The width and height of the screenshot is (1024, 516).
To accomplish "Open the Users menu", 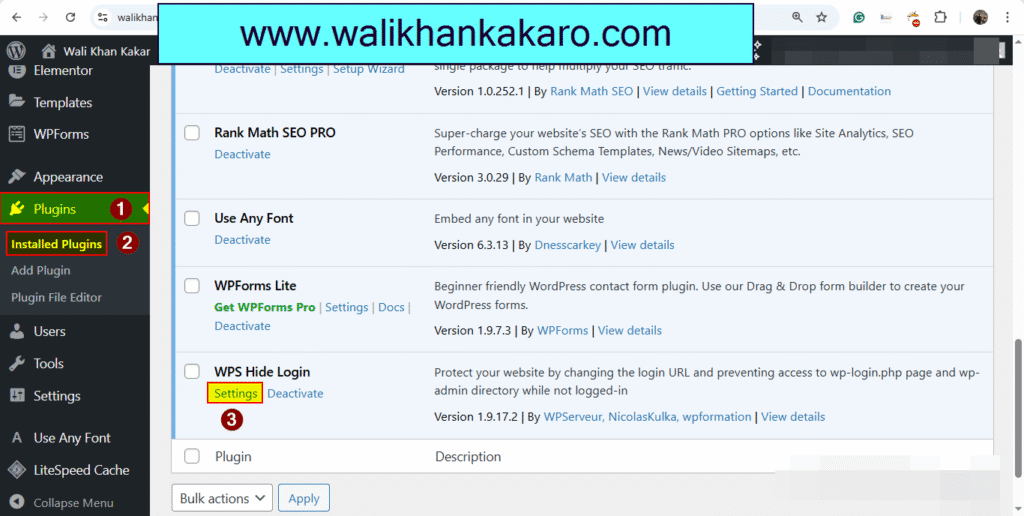I will [x=50, y=332].
